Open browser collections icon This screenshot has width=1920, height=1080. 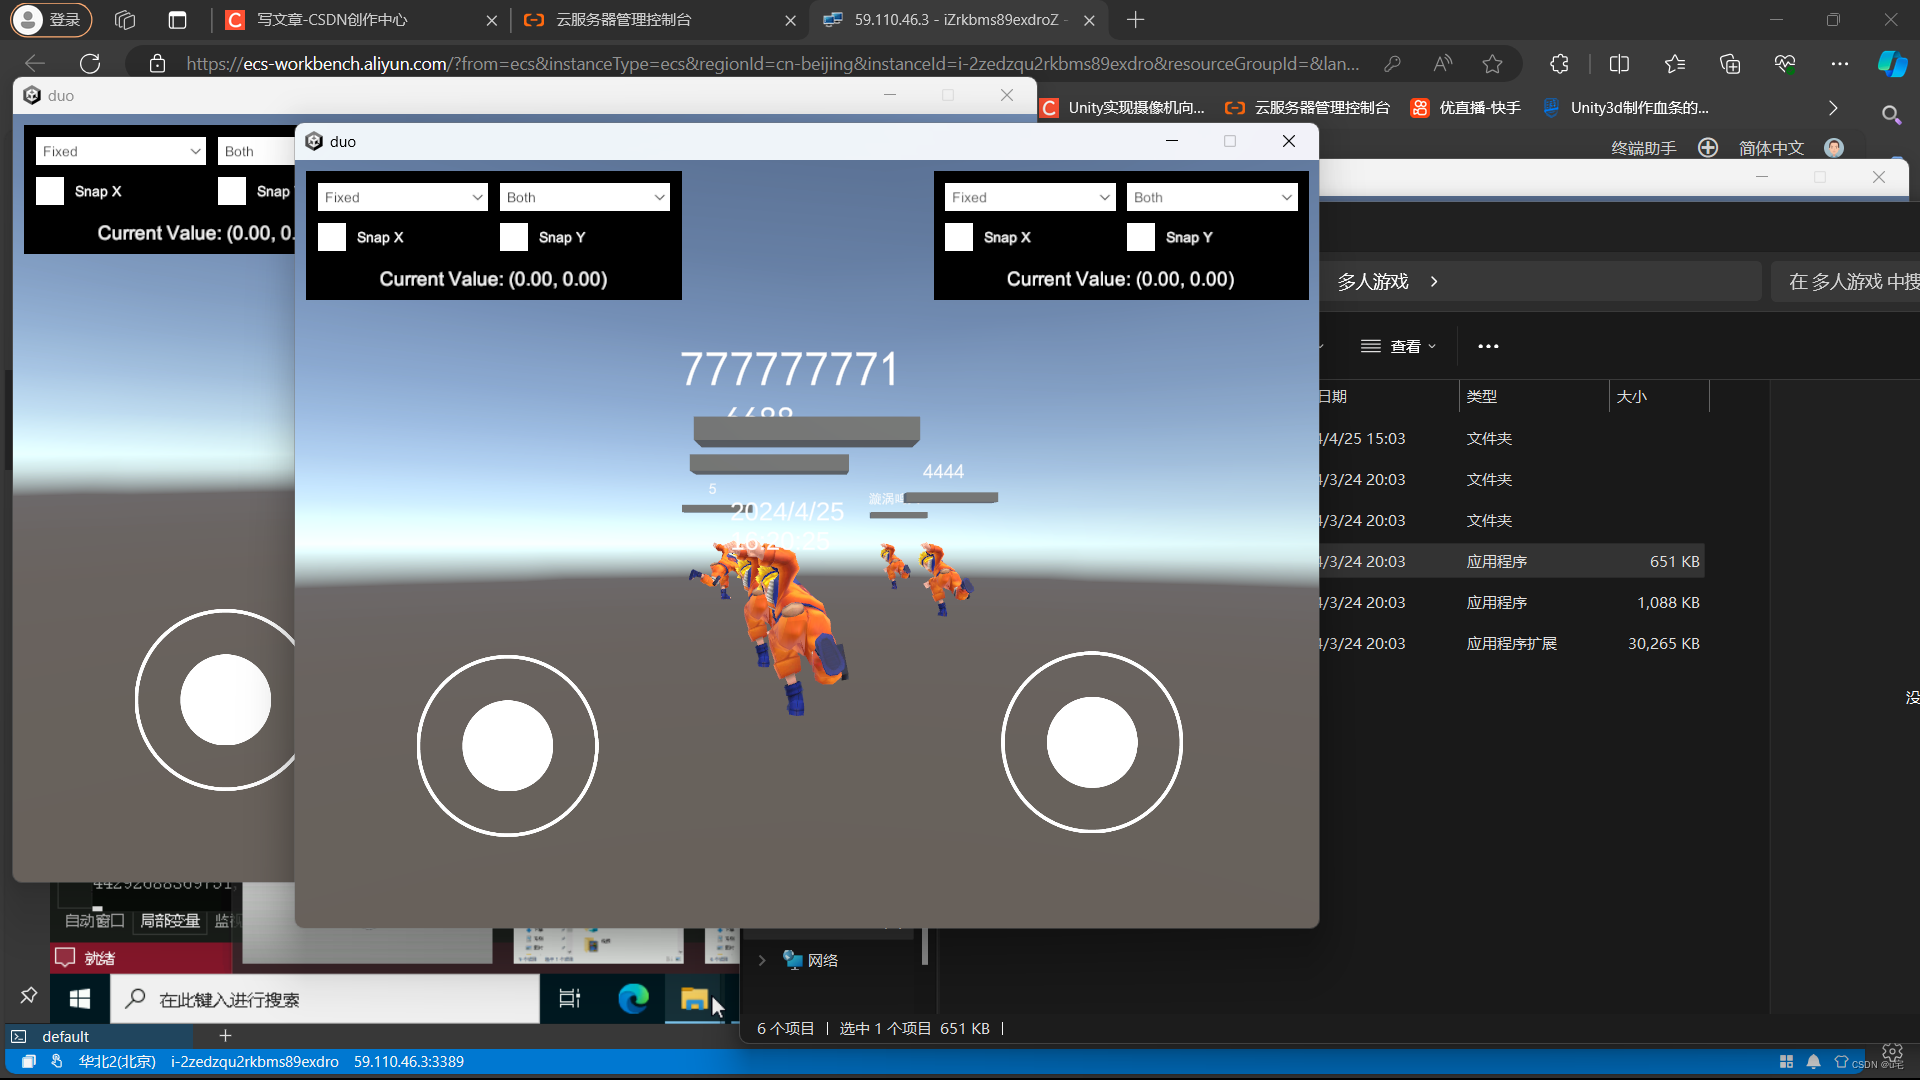pos(1730,64)
